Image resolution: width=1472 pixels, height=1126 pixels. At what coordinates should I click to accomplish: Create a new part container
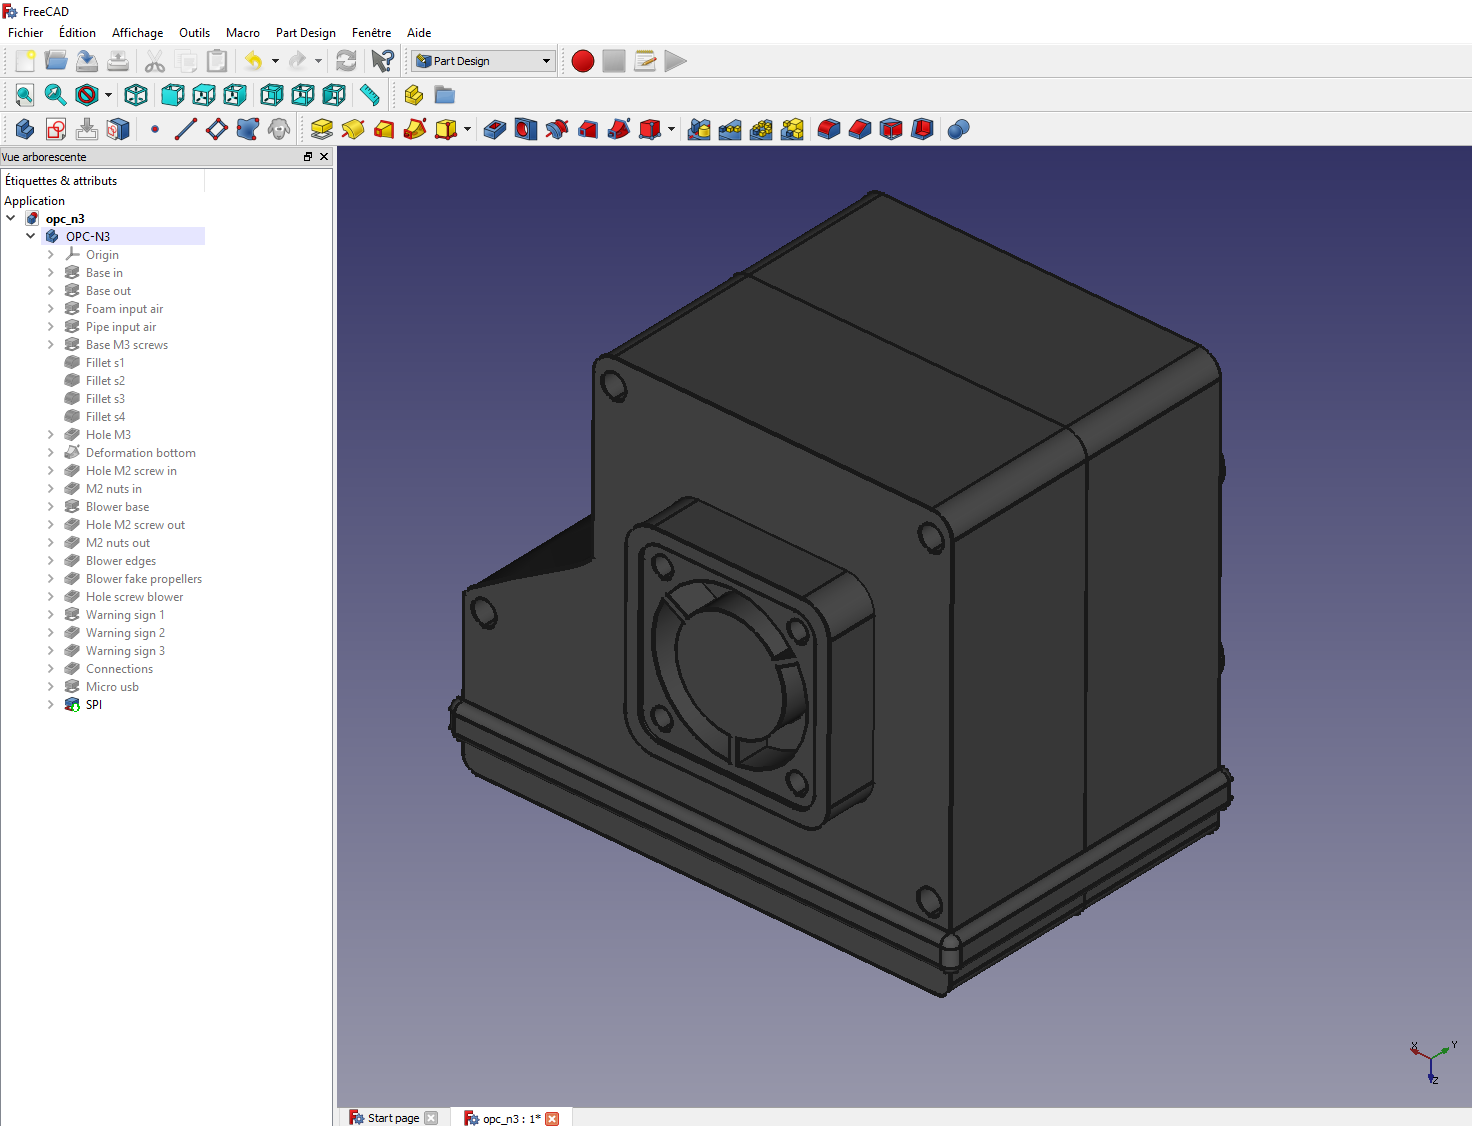[x=413, y=95]
